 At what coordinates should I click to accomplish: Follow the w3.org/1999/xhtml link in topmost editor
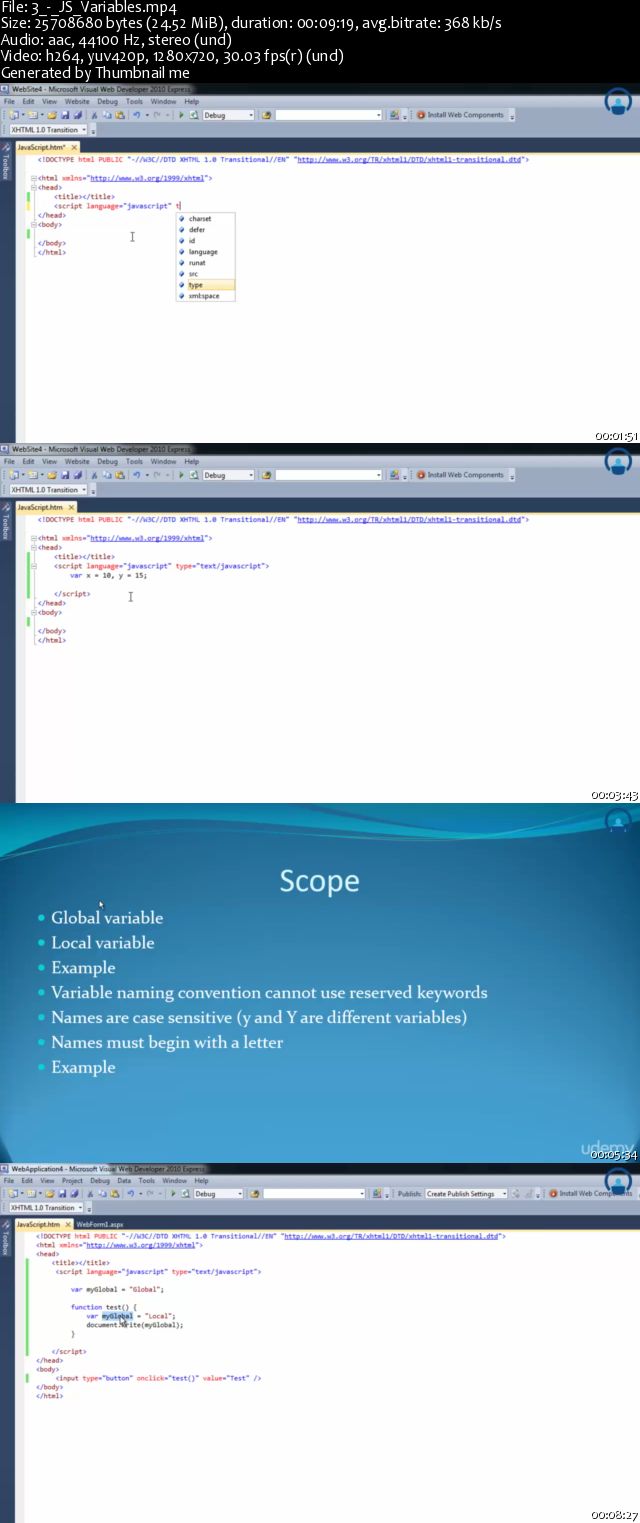tap(149, 178)
